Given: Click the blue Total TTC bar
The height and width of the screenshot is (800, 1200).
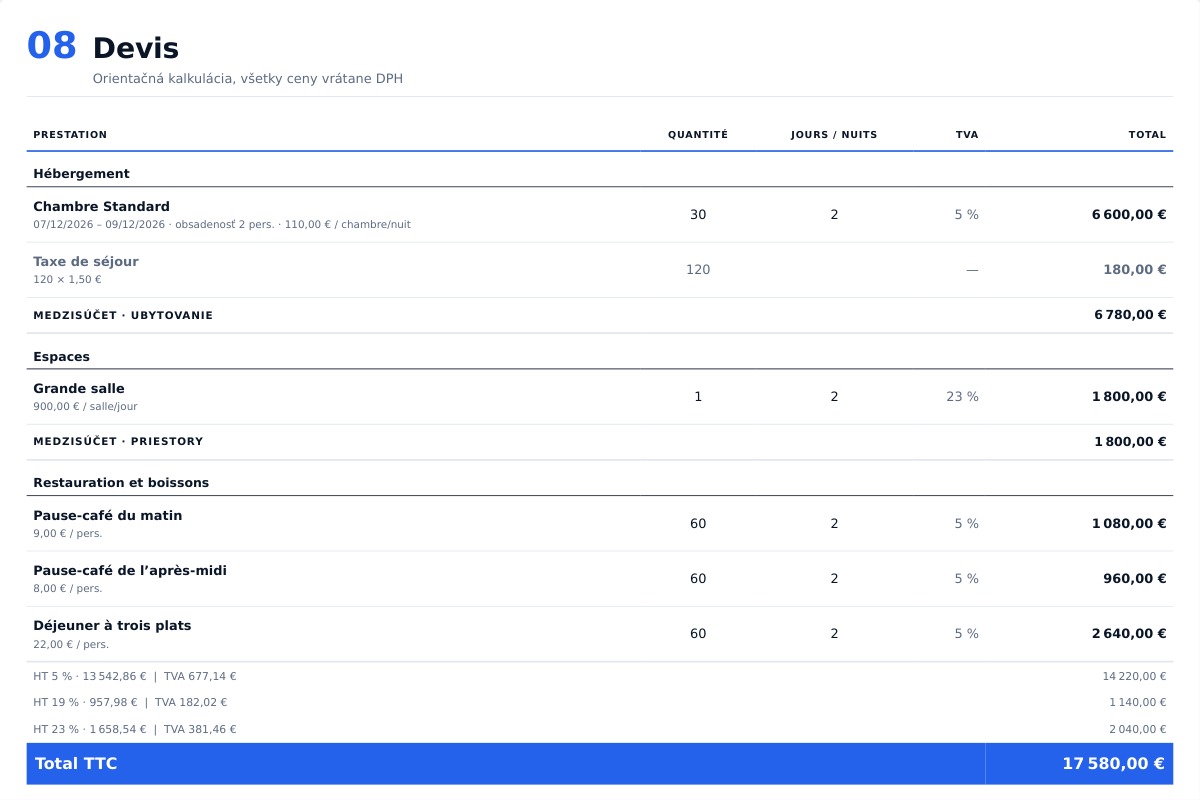Looking at the screenshot, I should click(x=600, y=764).
